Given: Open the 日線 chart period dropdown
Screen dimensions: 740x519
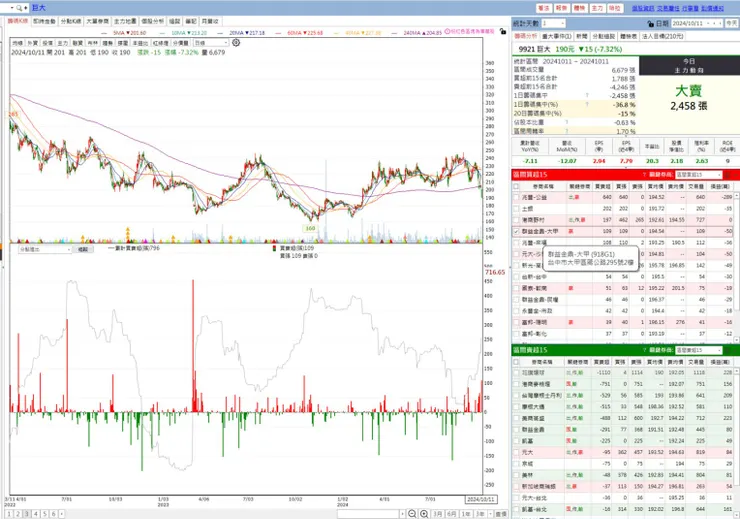Looking at the screenshot, I should coord(211,43).
